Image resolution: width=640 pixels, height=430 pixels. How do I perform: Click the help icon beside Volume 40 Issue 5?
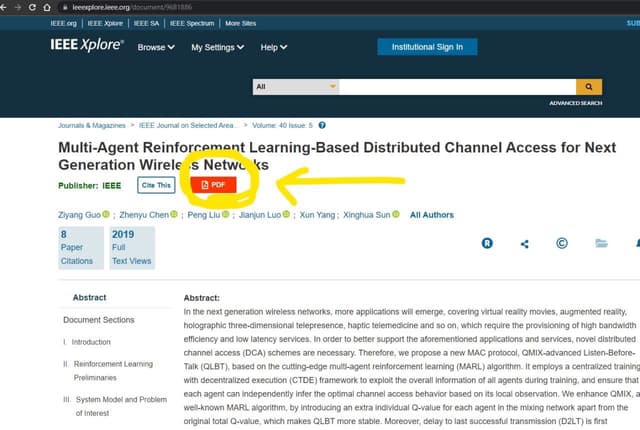[322, 126]
